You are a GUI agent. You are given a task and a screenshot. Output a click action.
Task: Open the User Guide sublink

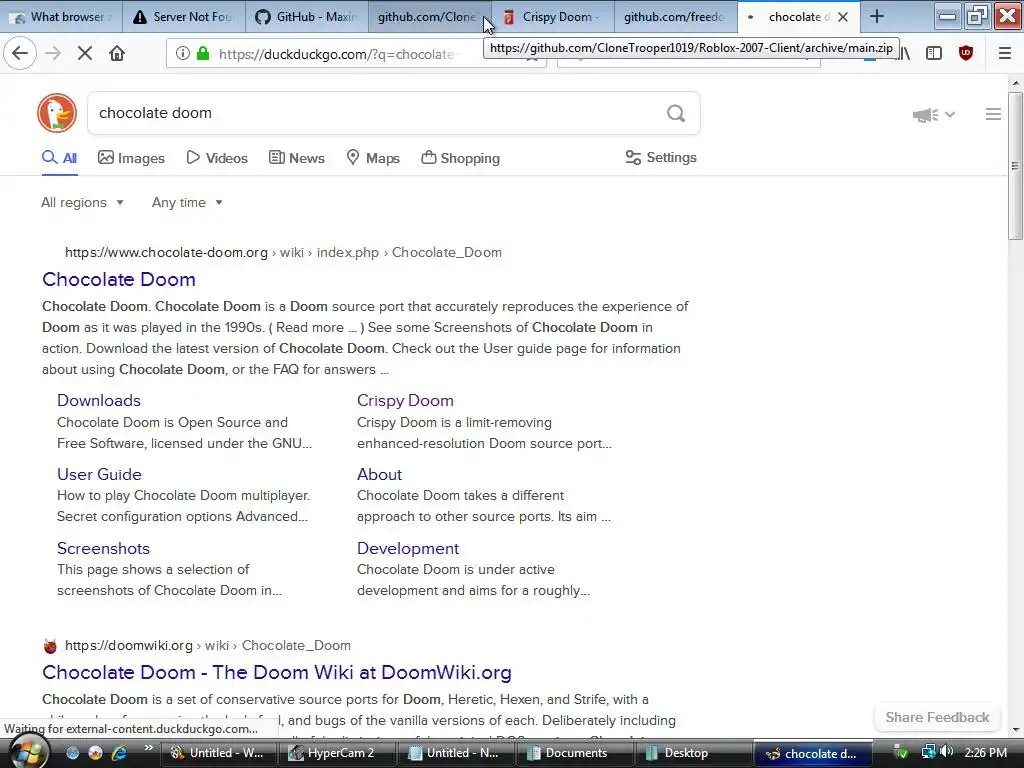coord(99,474)
